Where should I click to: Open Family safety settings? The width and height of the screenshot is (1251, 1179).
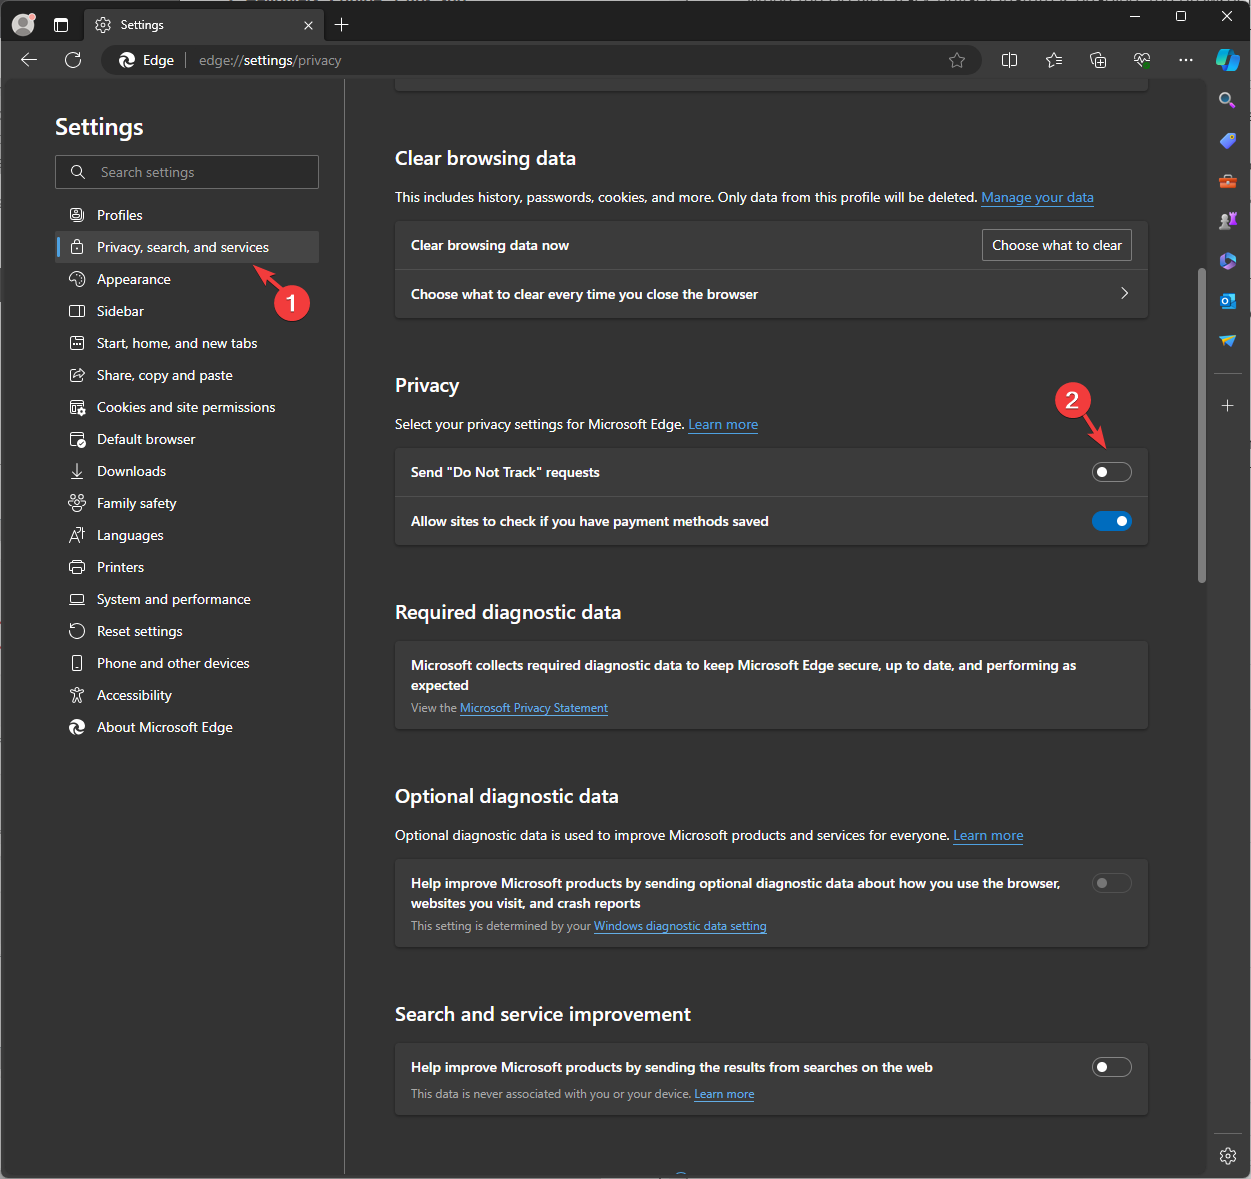coord(187,503)
